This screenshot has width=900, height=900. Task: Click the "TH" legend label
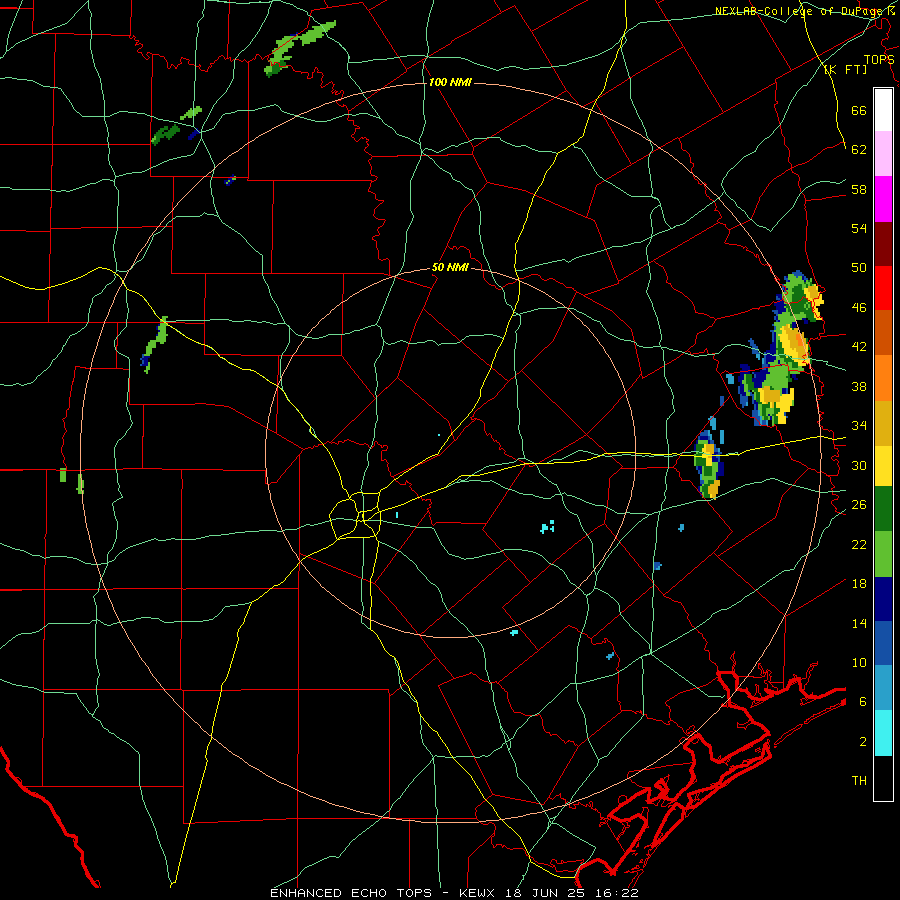[x=859, y=781]
